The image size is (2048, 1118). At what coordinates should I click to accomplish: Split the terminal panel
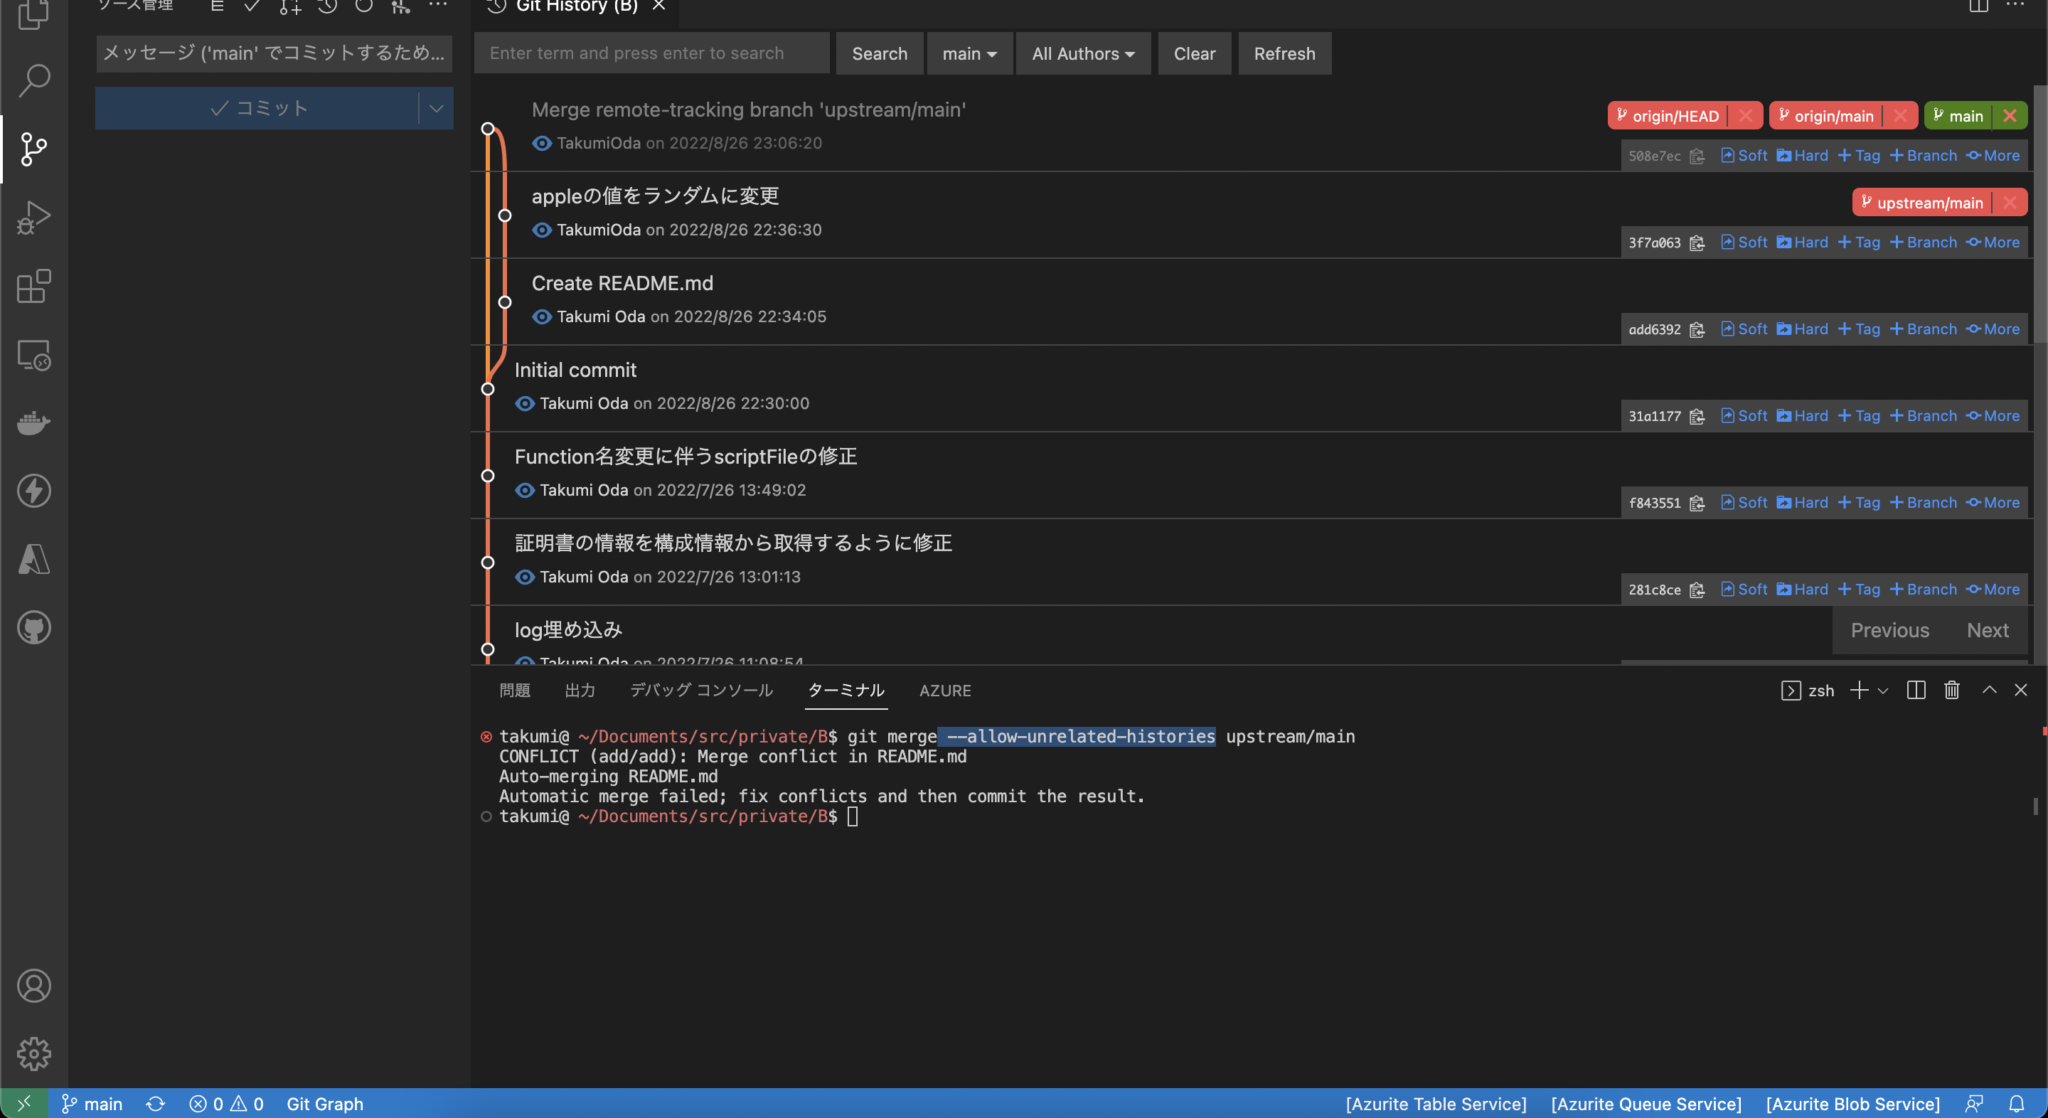[x=1914, y=690]
